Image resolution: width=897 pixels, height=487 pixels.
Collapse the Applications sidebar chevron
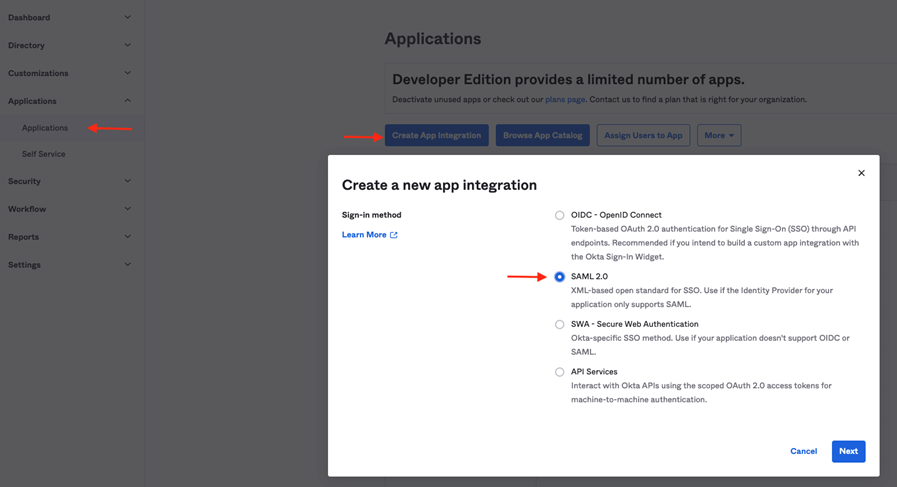(x=128, y=101)
